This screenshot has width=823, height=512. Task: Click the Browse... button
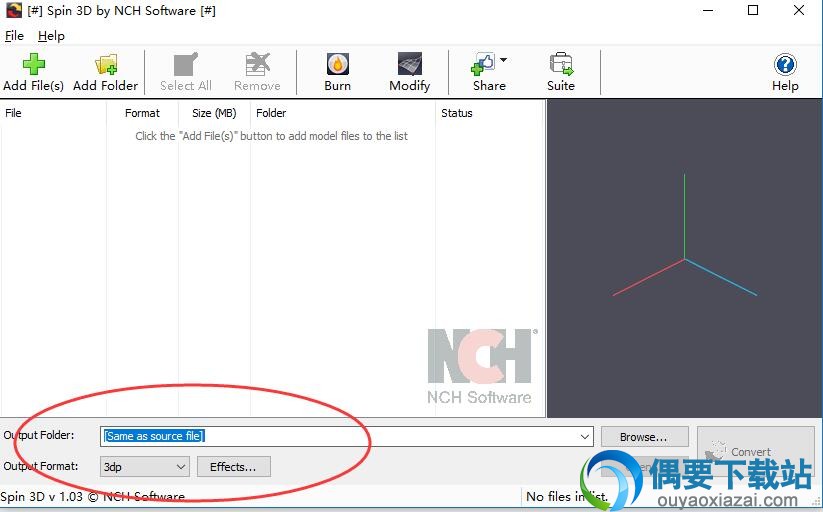click(644, 437)
